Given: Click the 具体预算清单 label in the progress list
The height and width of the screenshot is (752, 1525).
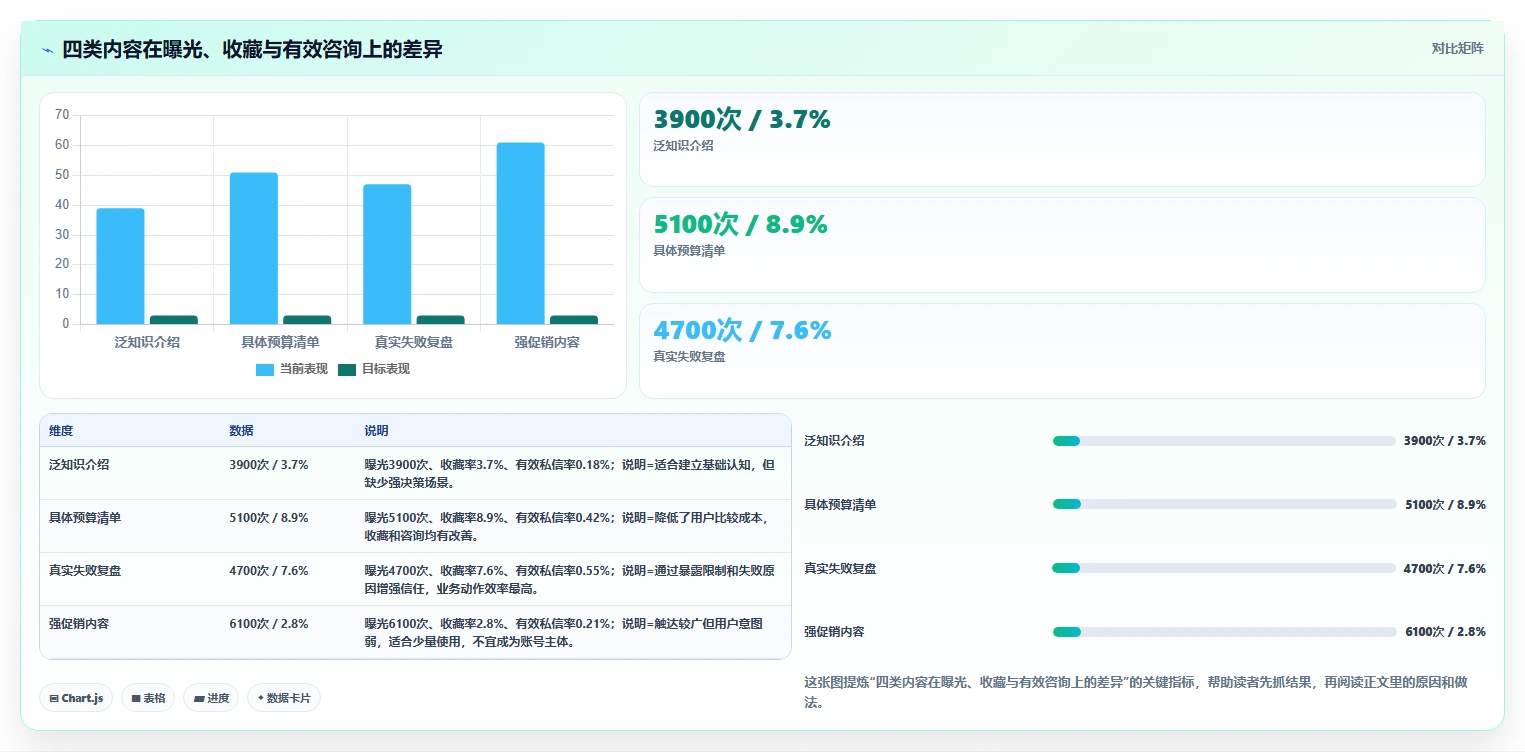Looking at the screenshot, I should point(841,505).
